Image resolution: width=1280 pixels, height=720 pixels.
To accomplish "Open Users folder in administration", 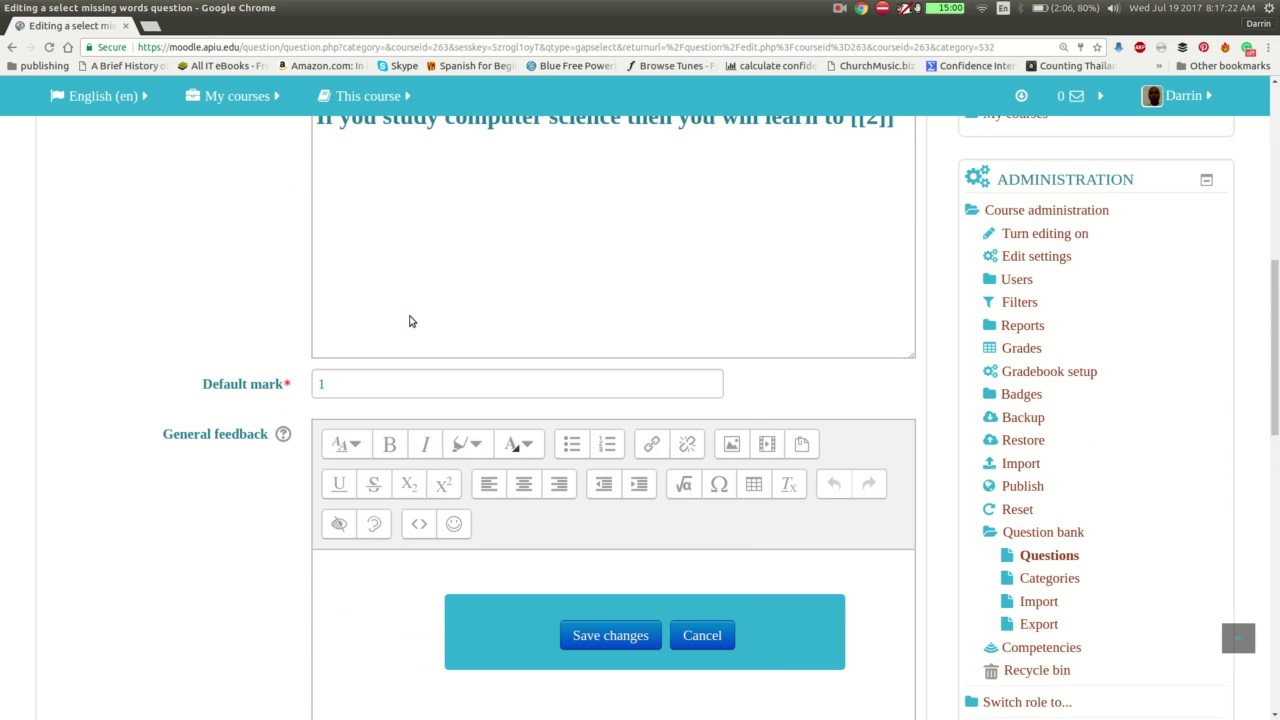I will [1017, 279].
